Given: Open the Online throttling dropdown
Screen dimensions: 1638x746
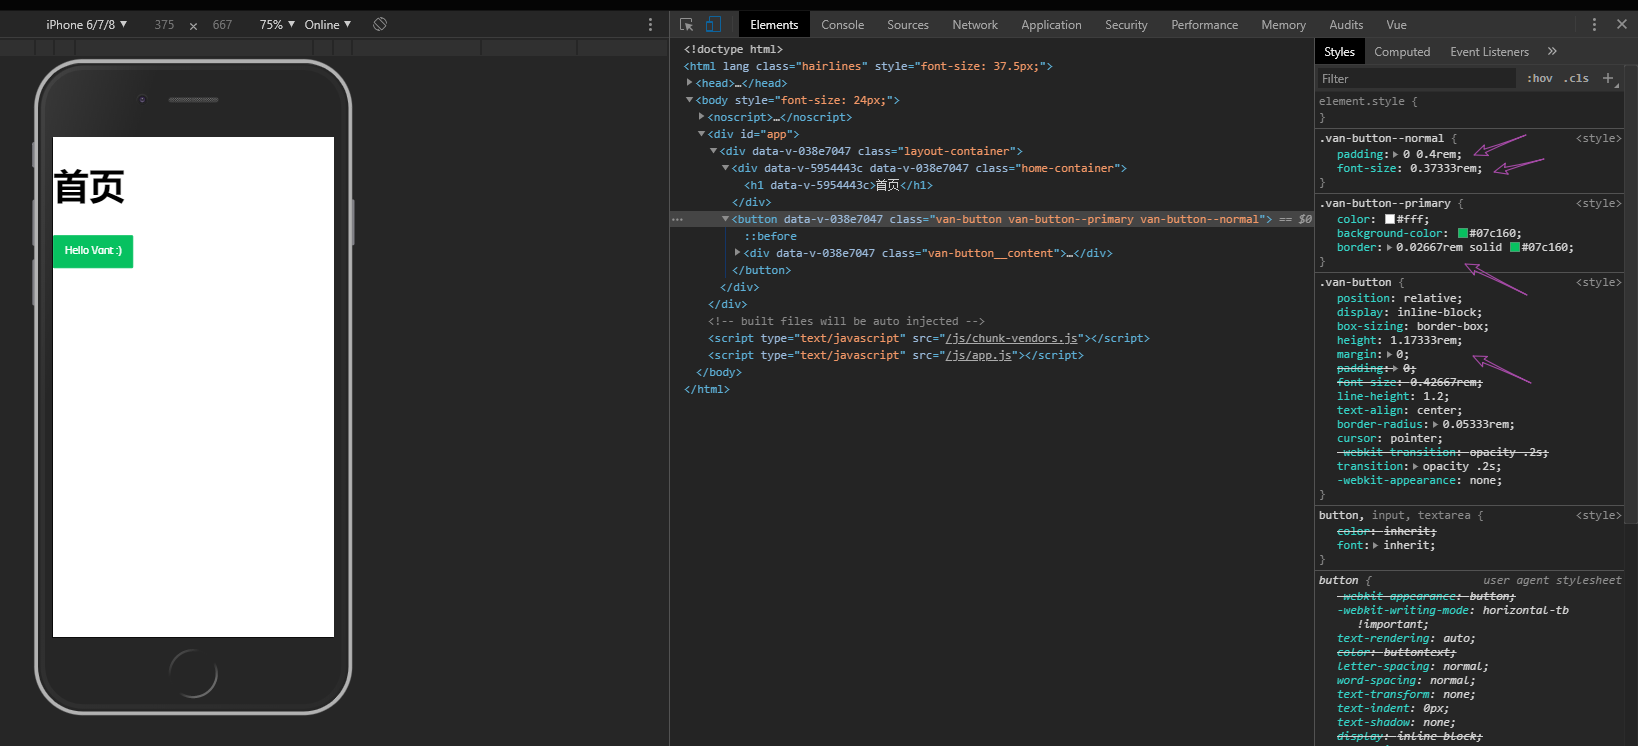Looking at the screenshot, I should [x=328, y=24].
